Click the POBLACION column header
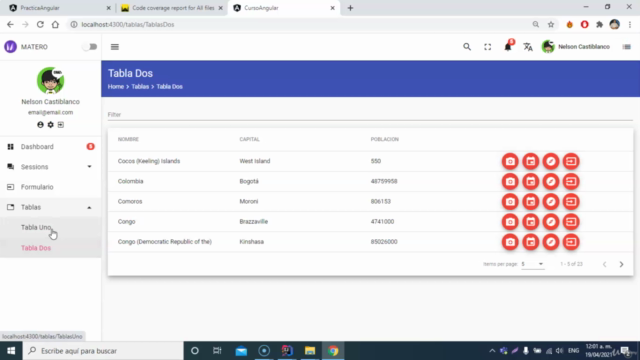 tap(384, 139)
